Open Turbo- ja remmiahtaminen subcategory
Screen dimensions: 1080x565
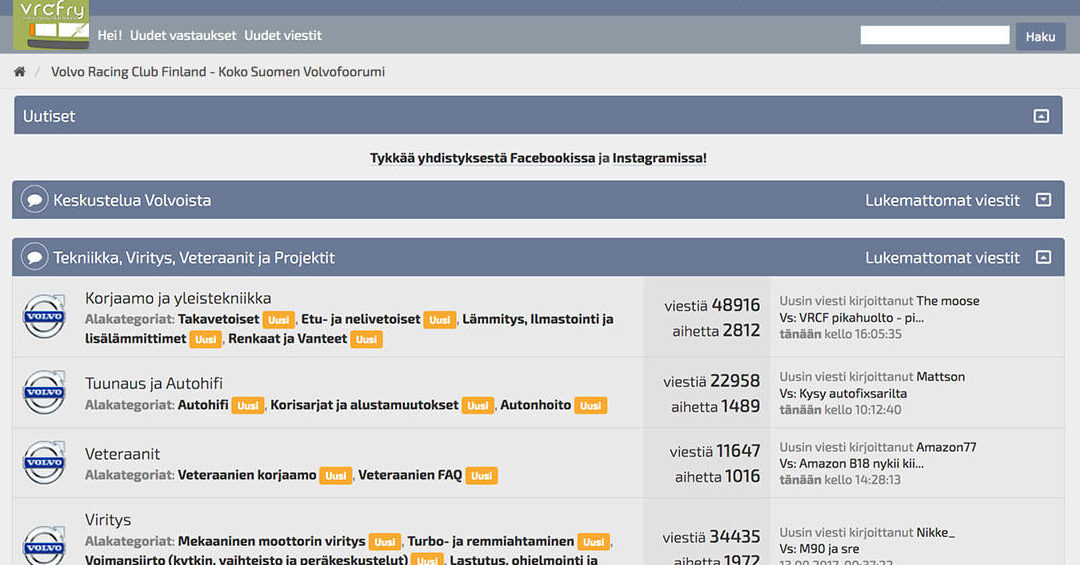coord(490,541)
